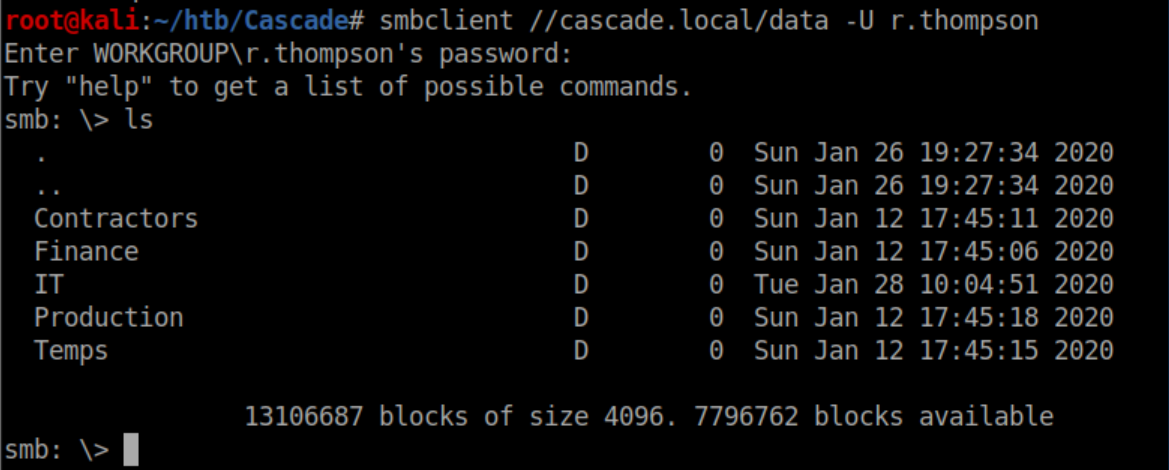Click the IT directory entry
Viewport: 1169px width, 470px height.
click(x=49, y=284)
